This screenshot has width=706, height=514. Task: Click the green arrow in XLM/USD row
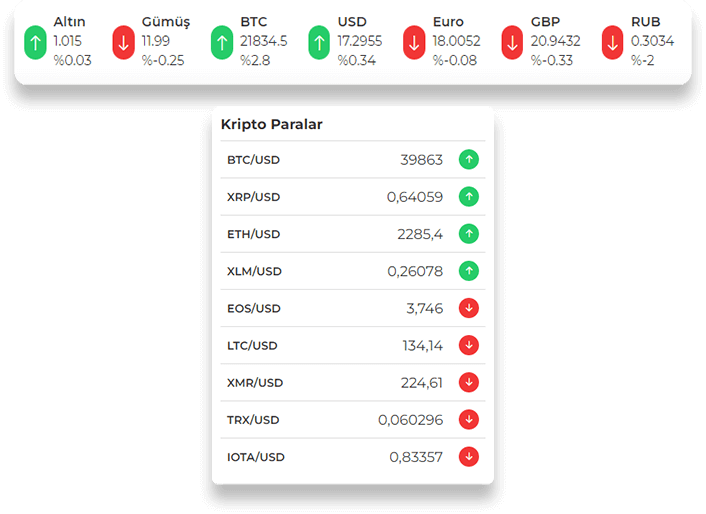tap(468, 271)
